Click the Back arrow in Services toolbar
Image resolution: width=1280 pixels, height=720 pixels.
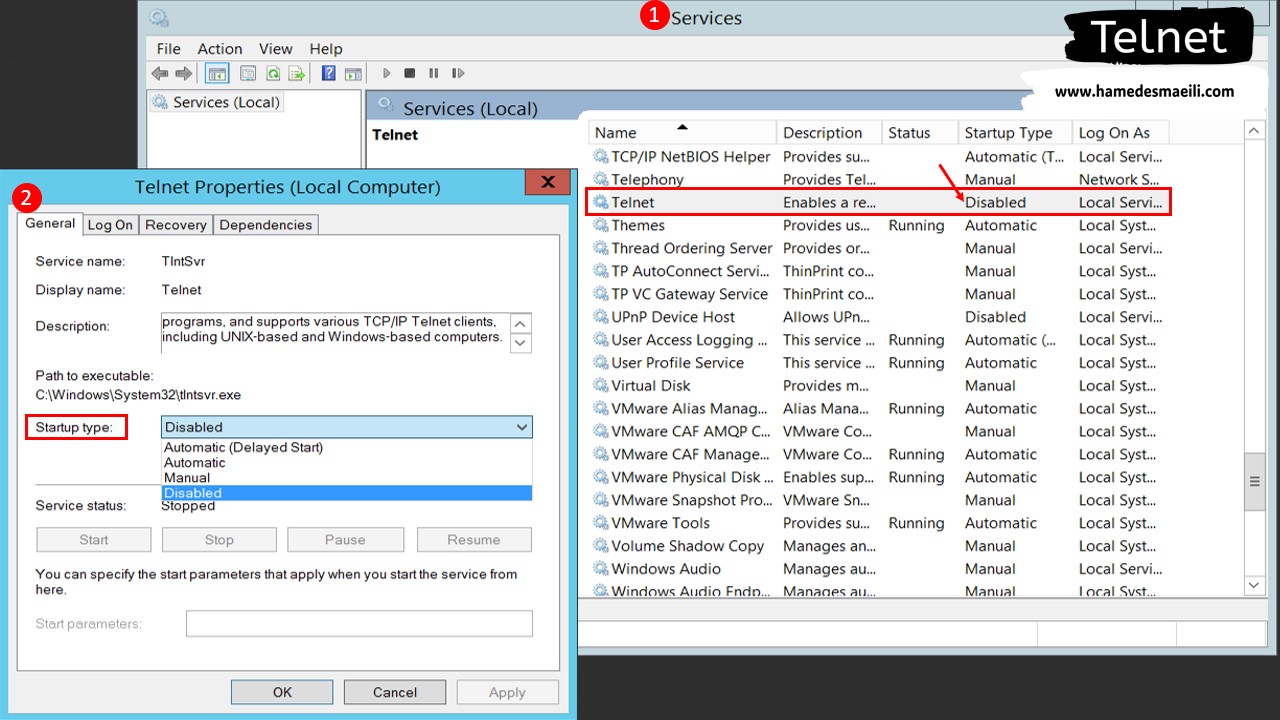click(x=160, y=73)
